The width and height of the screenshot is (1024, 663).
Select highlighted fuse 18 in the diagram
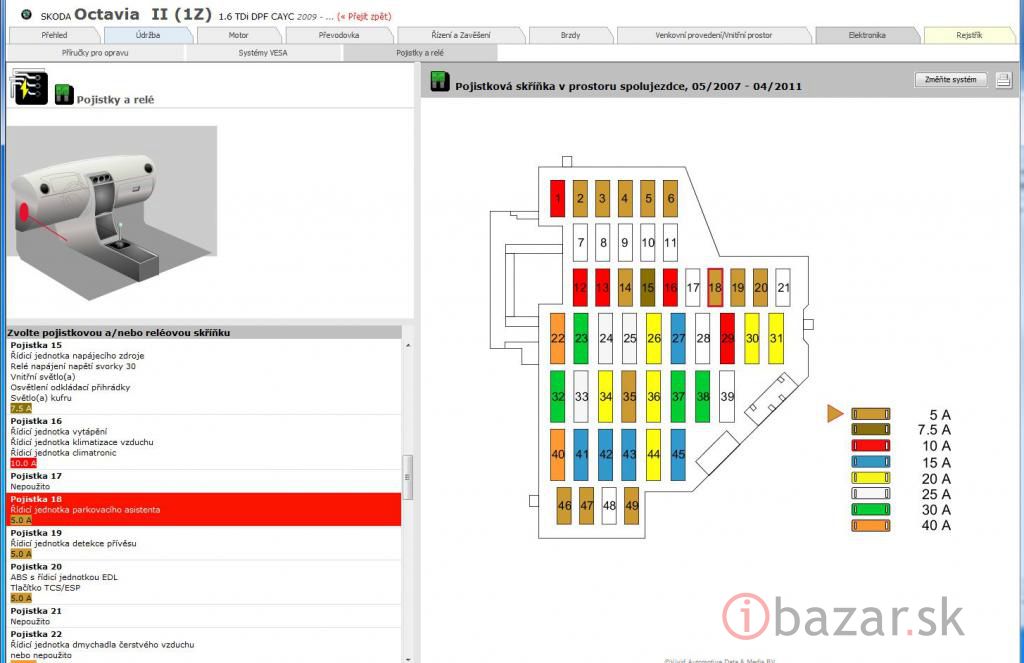pyautogui.click(x=714, y=287)
